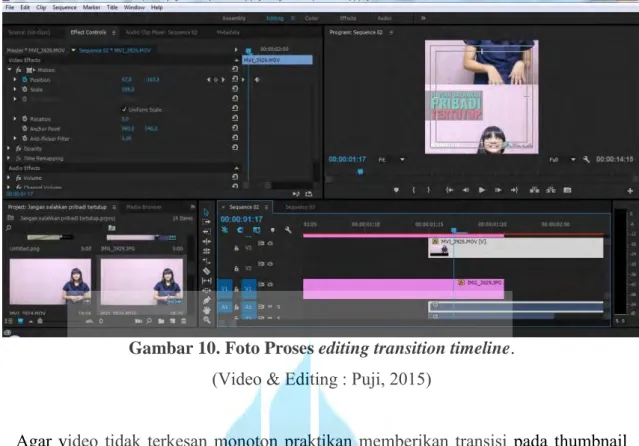The height and width of the screenshot is (446, 639).
Task: Add marker in Program monitor
Action: (396, 190)
